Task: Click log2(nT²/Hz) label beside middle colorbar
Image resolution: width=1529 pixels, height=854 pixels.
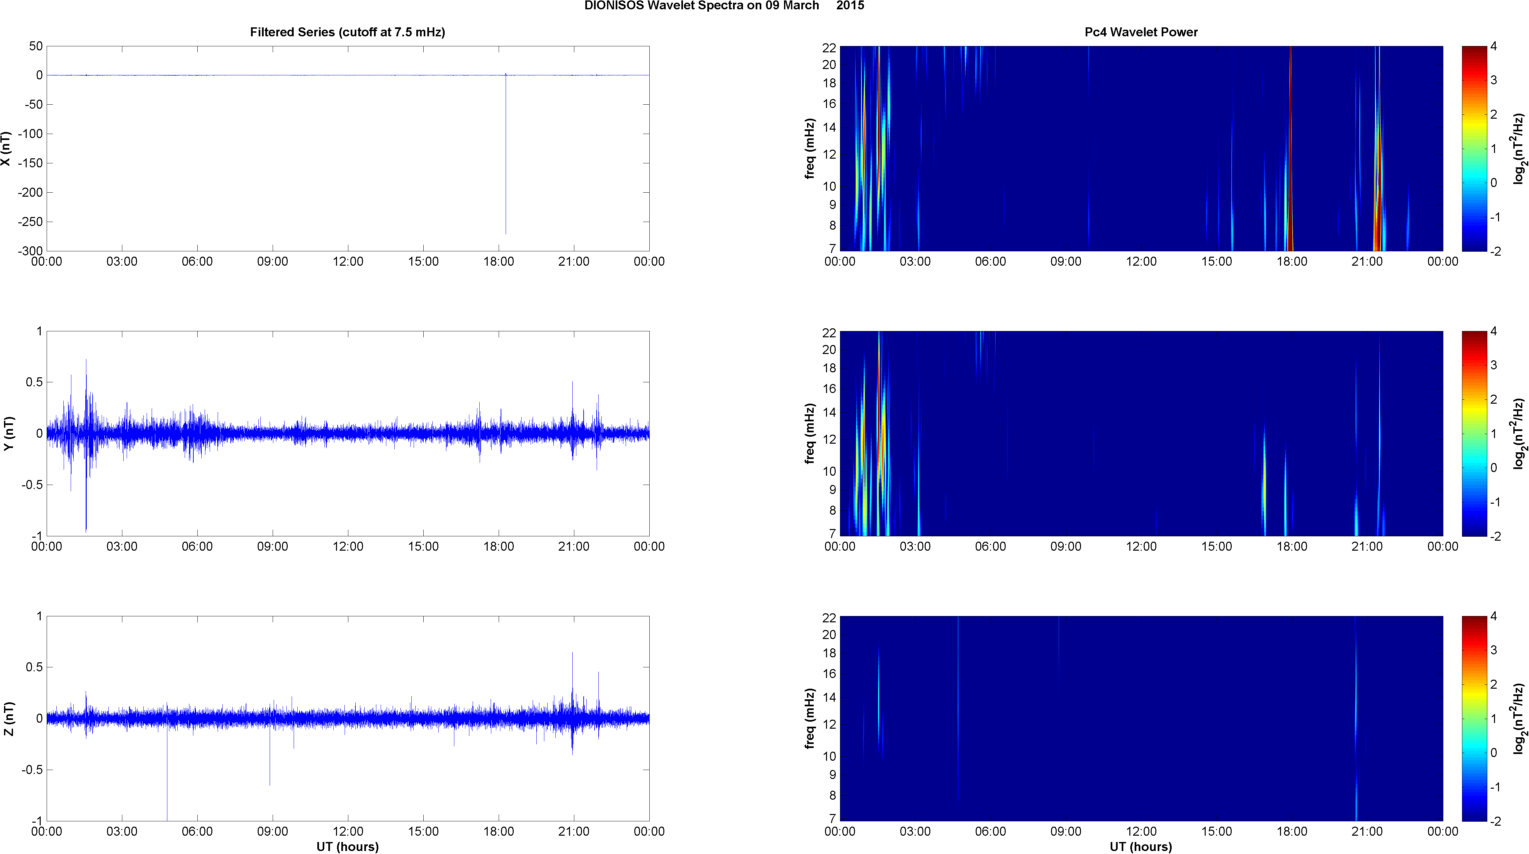Action: coord(1520,434)
